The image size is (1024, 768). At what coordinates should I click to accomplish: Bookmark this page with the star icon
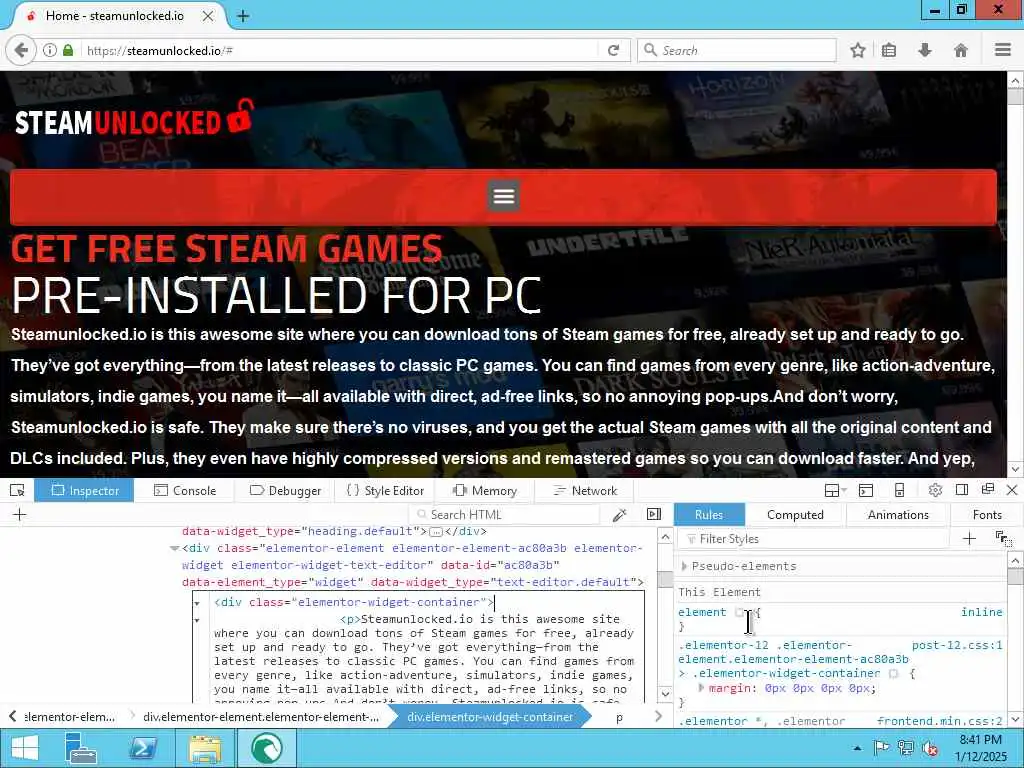[x=858, y=50]
